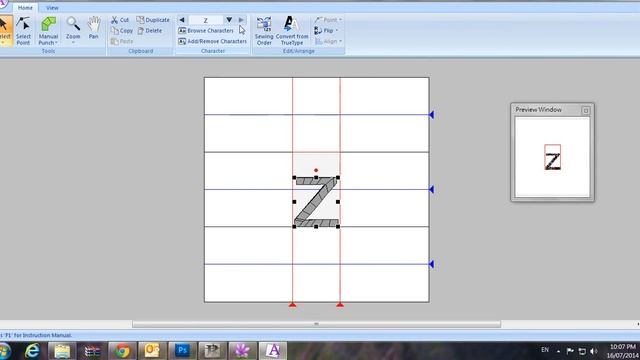Open Add/Remove Characters

[x=213, y=41]
